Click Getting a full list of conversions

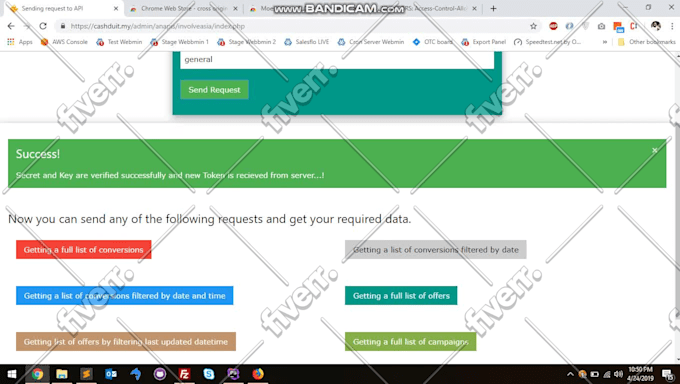point(84,249)
